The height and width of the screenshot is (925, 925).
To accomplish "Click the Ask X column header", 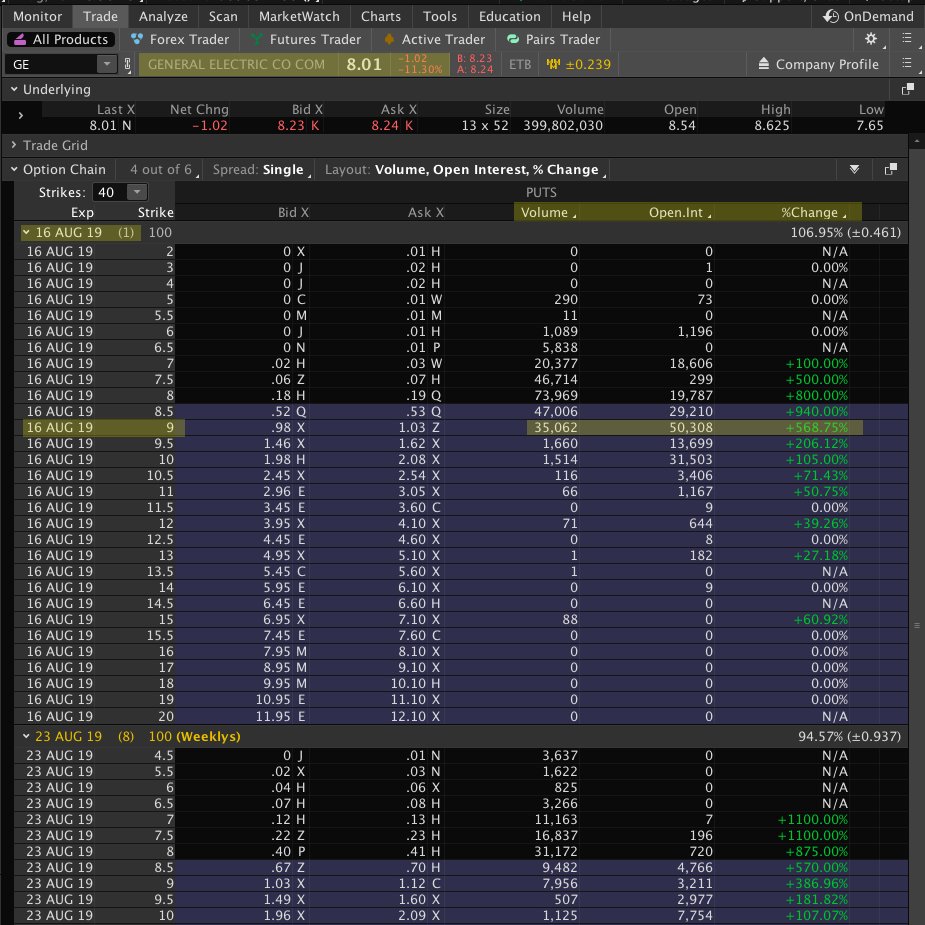I will (x=425, y=212).
